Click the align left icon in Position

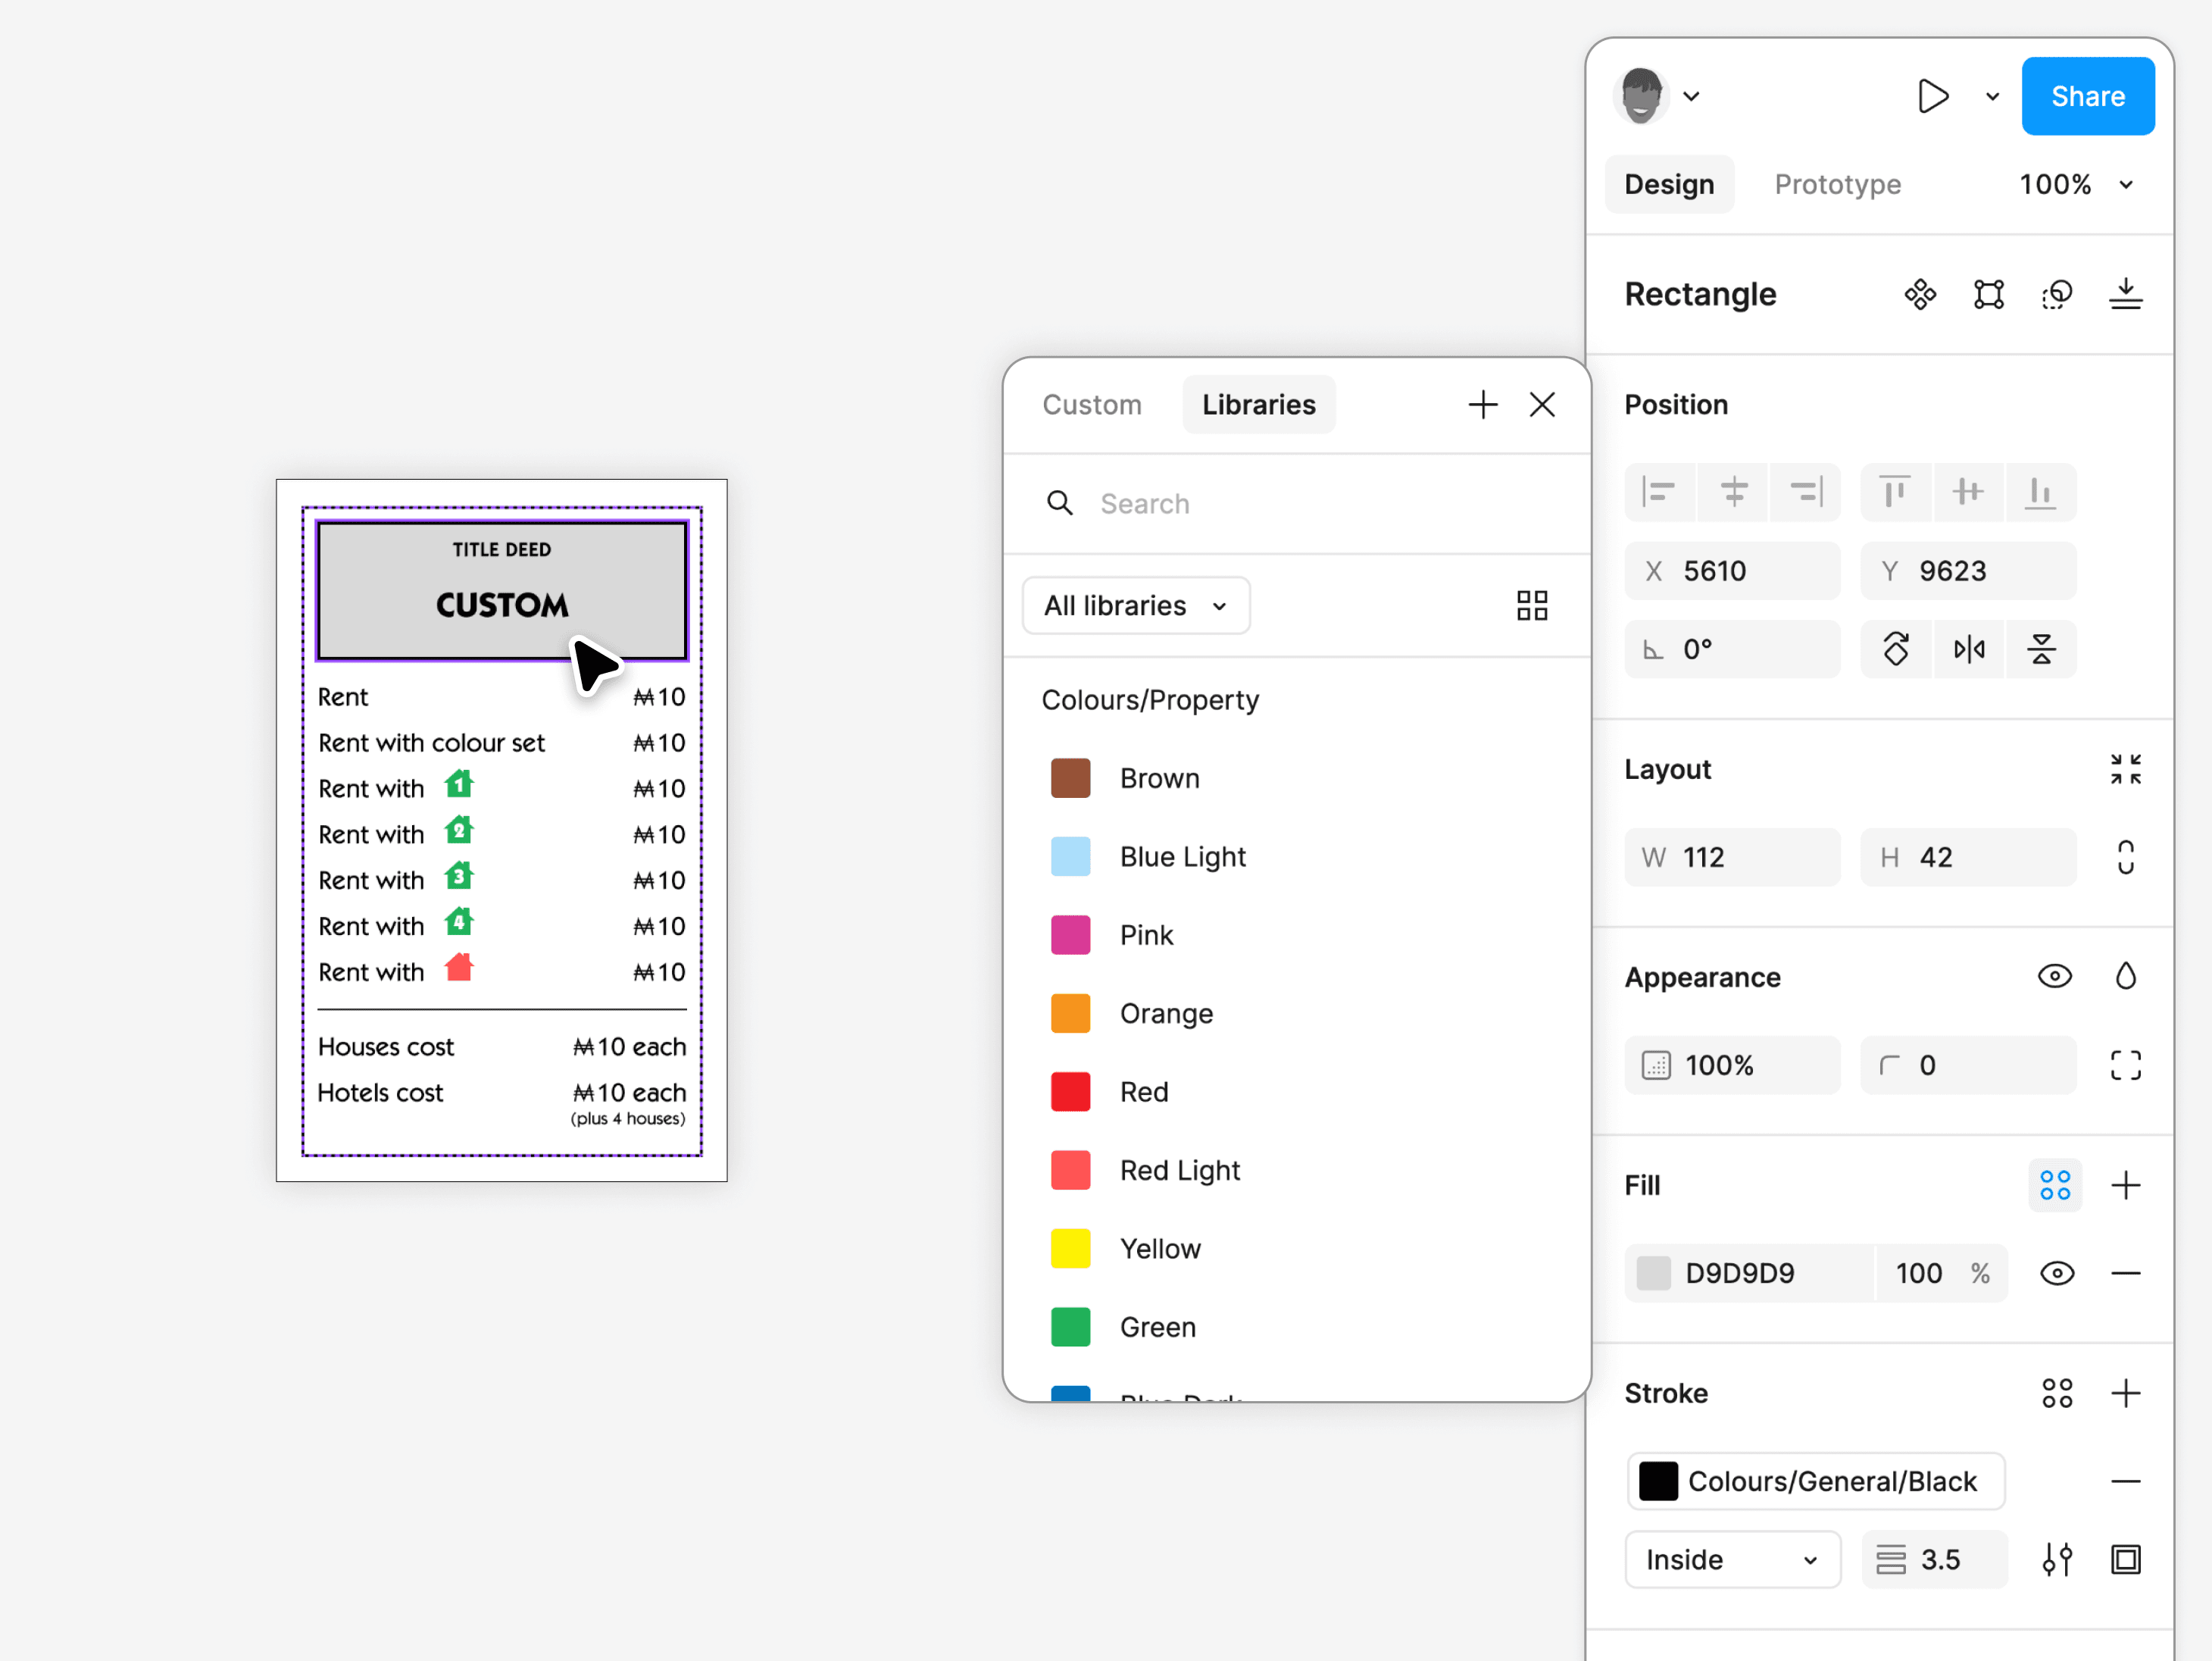pos(1659,492)
